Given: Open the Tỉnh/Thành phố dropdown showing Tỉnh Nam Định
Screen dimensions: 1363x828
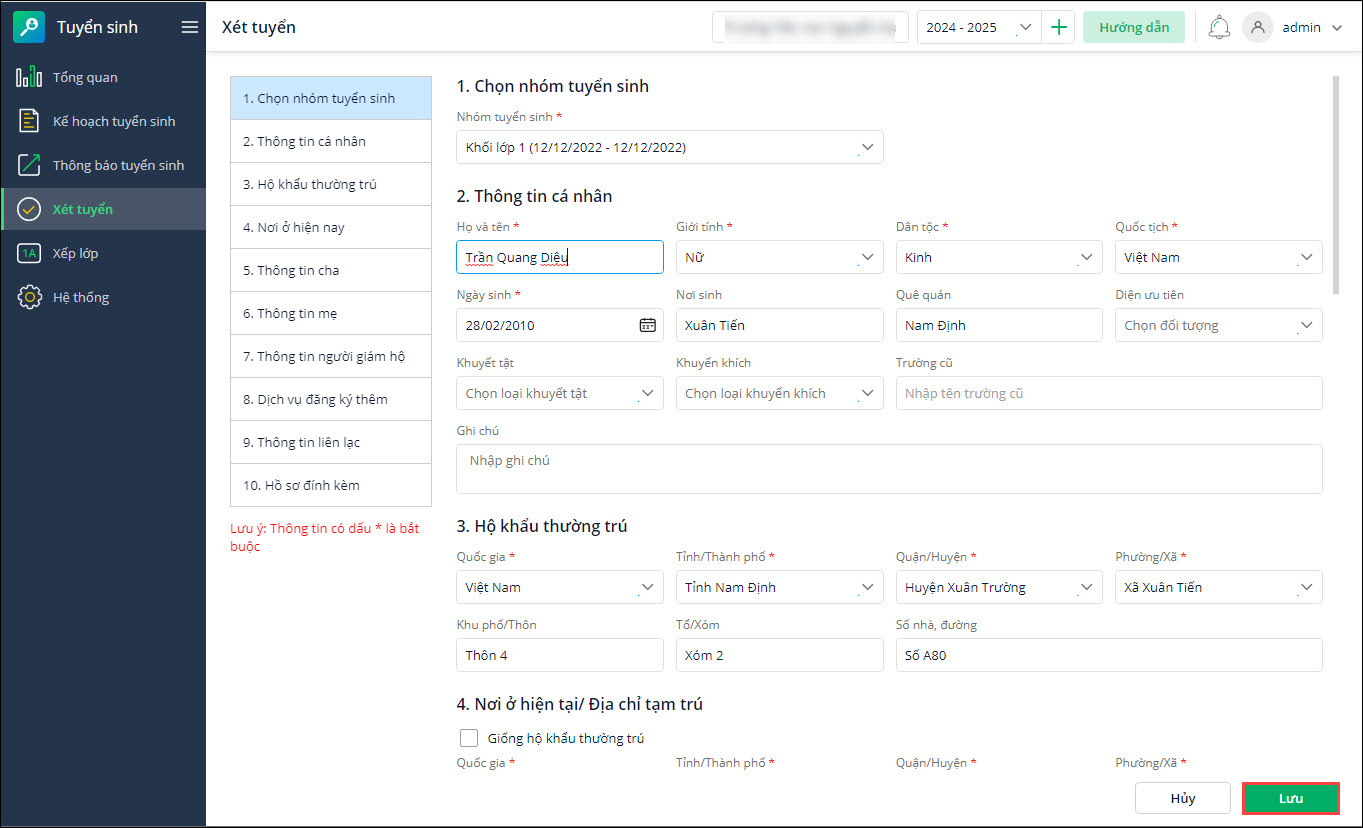Looking at the screenshot, I should [x=780, y=587].
